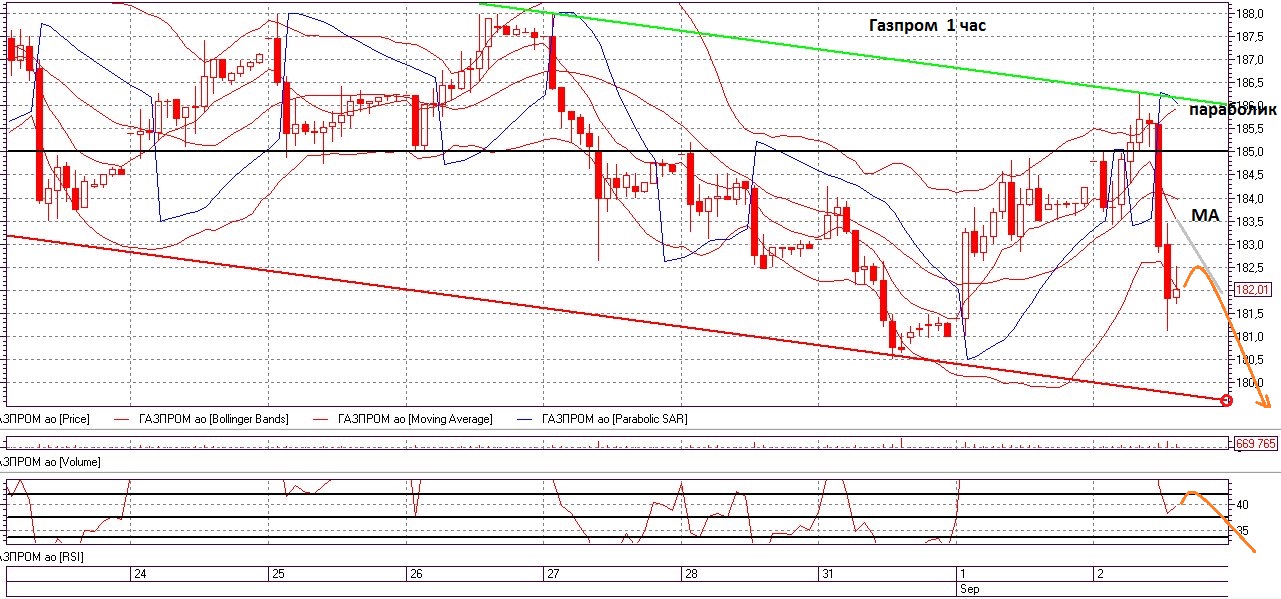Screen dimensions: 1281x599
Task: Click date 2 on the time axis
Action: [x=1100, y=574]
